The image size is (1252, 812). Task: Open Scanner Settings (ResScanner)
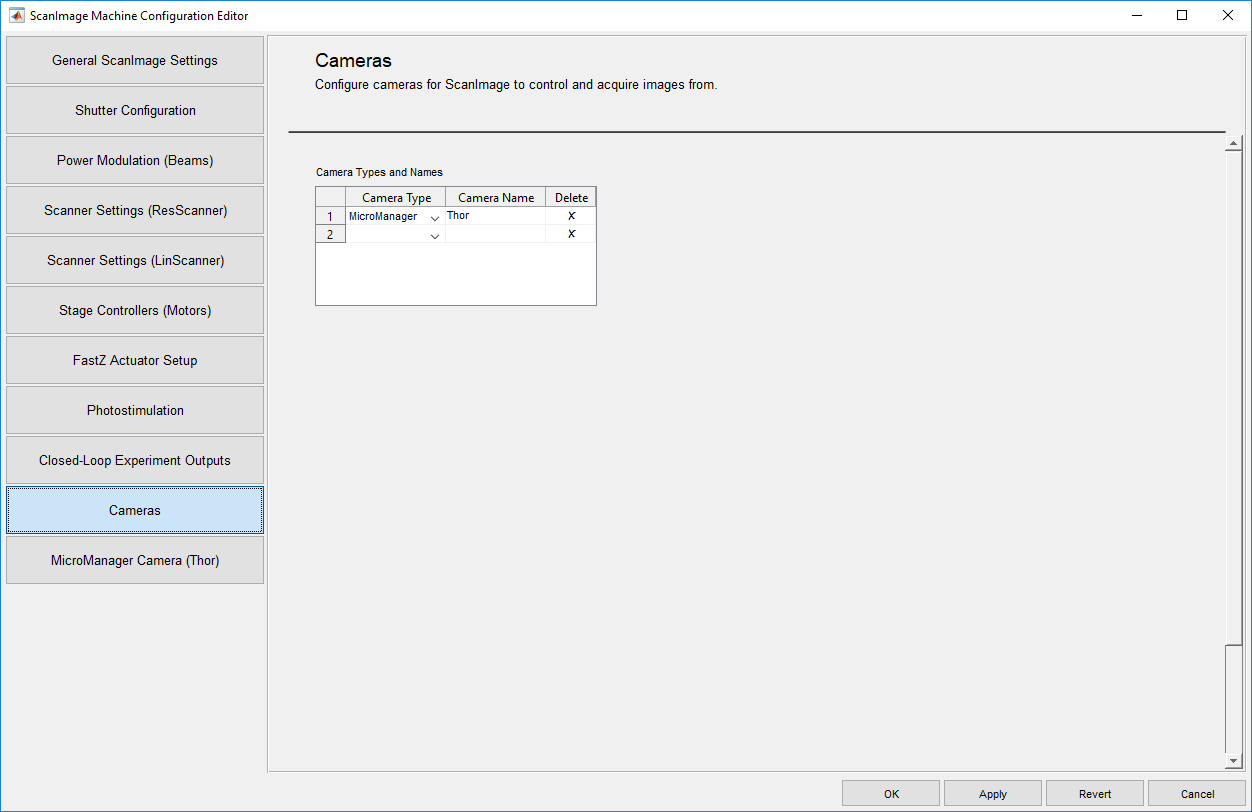click(135, 211)
